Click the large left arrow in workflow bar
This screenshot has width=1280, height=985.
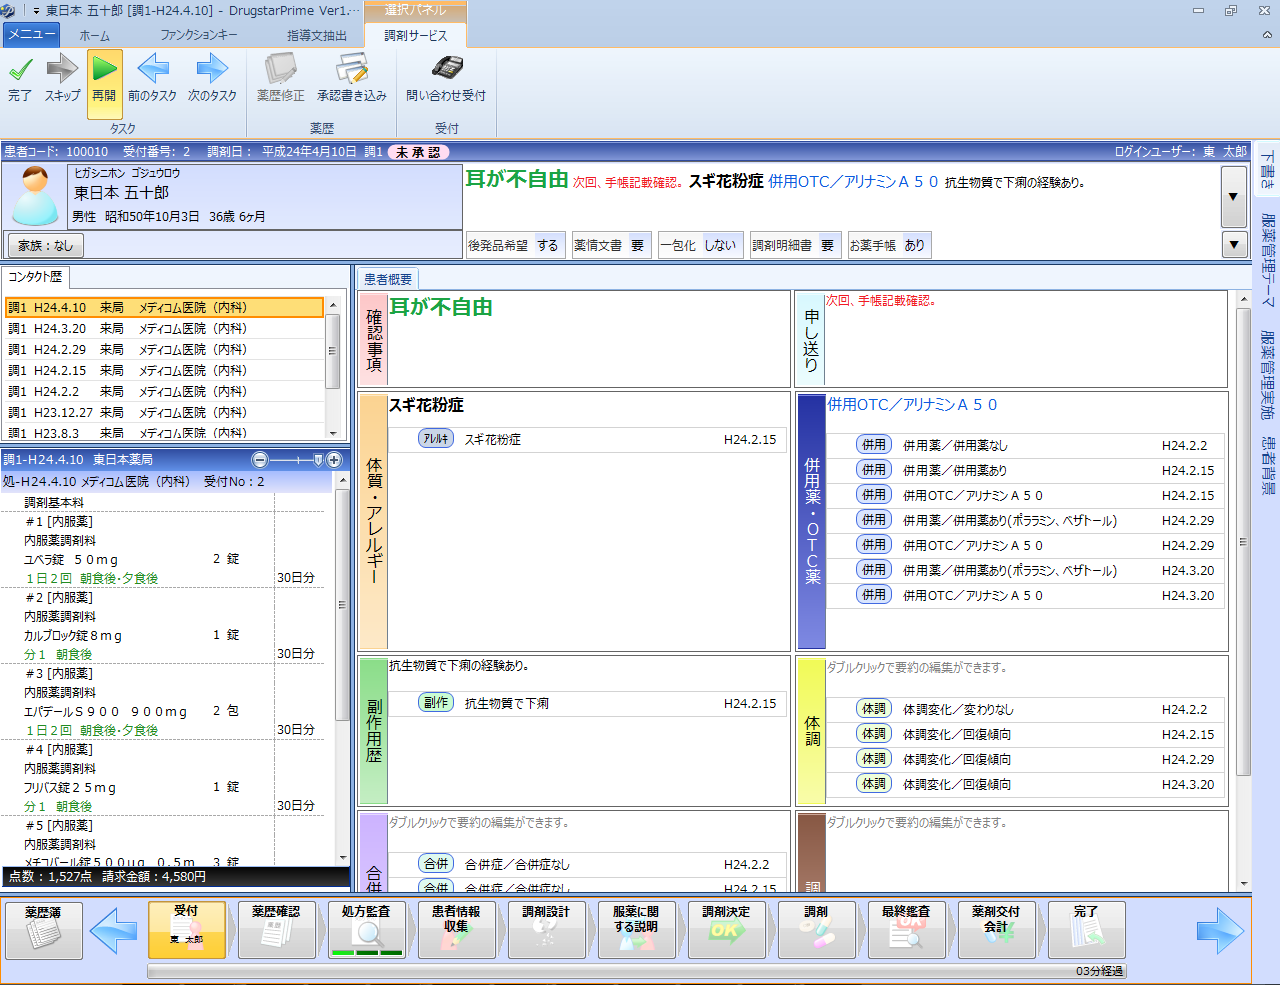(x=113, y=930)
